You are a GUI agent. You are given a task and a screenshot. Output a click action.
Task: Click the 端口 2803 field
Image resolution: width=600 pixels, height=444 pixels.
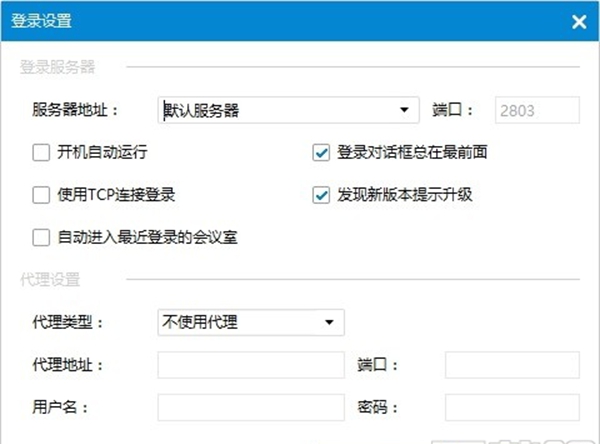[537, 110]
